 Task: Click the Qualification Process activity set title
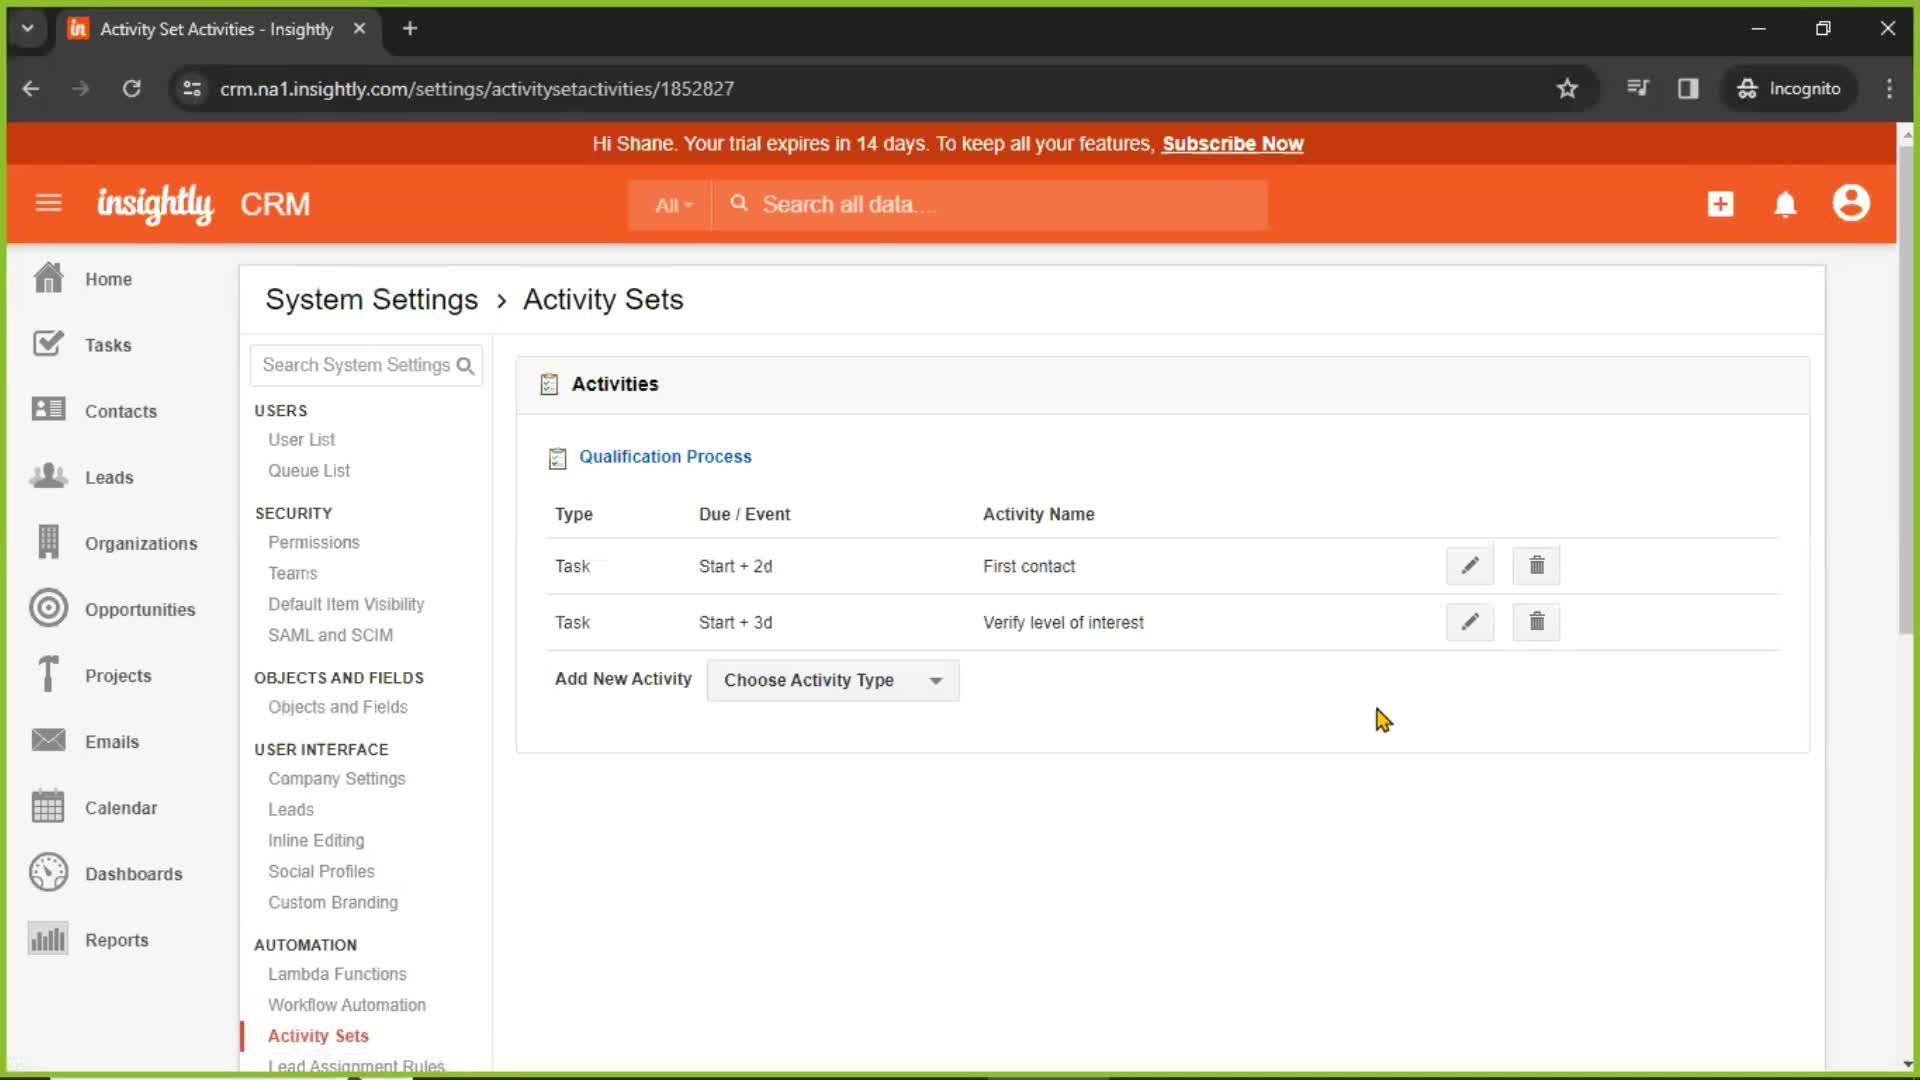click(665, 456)
